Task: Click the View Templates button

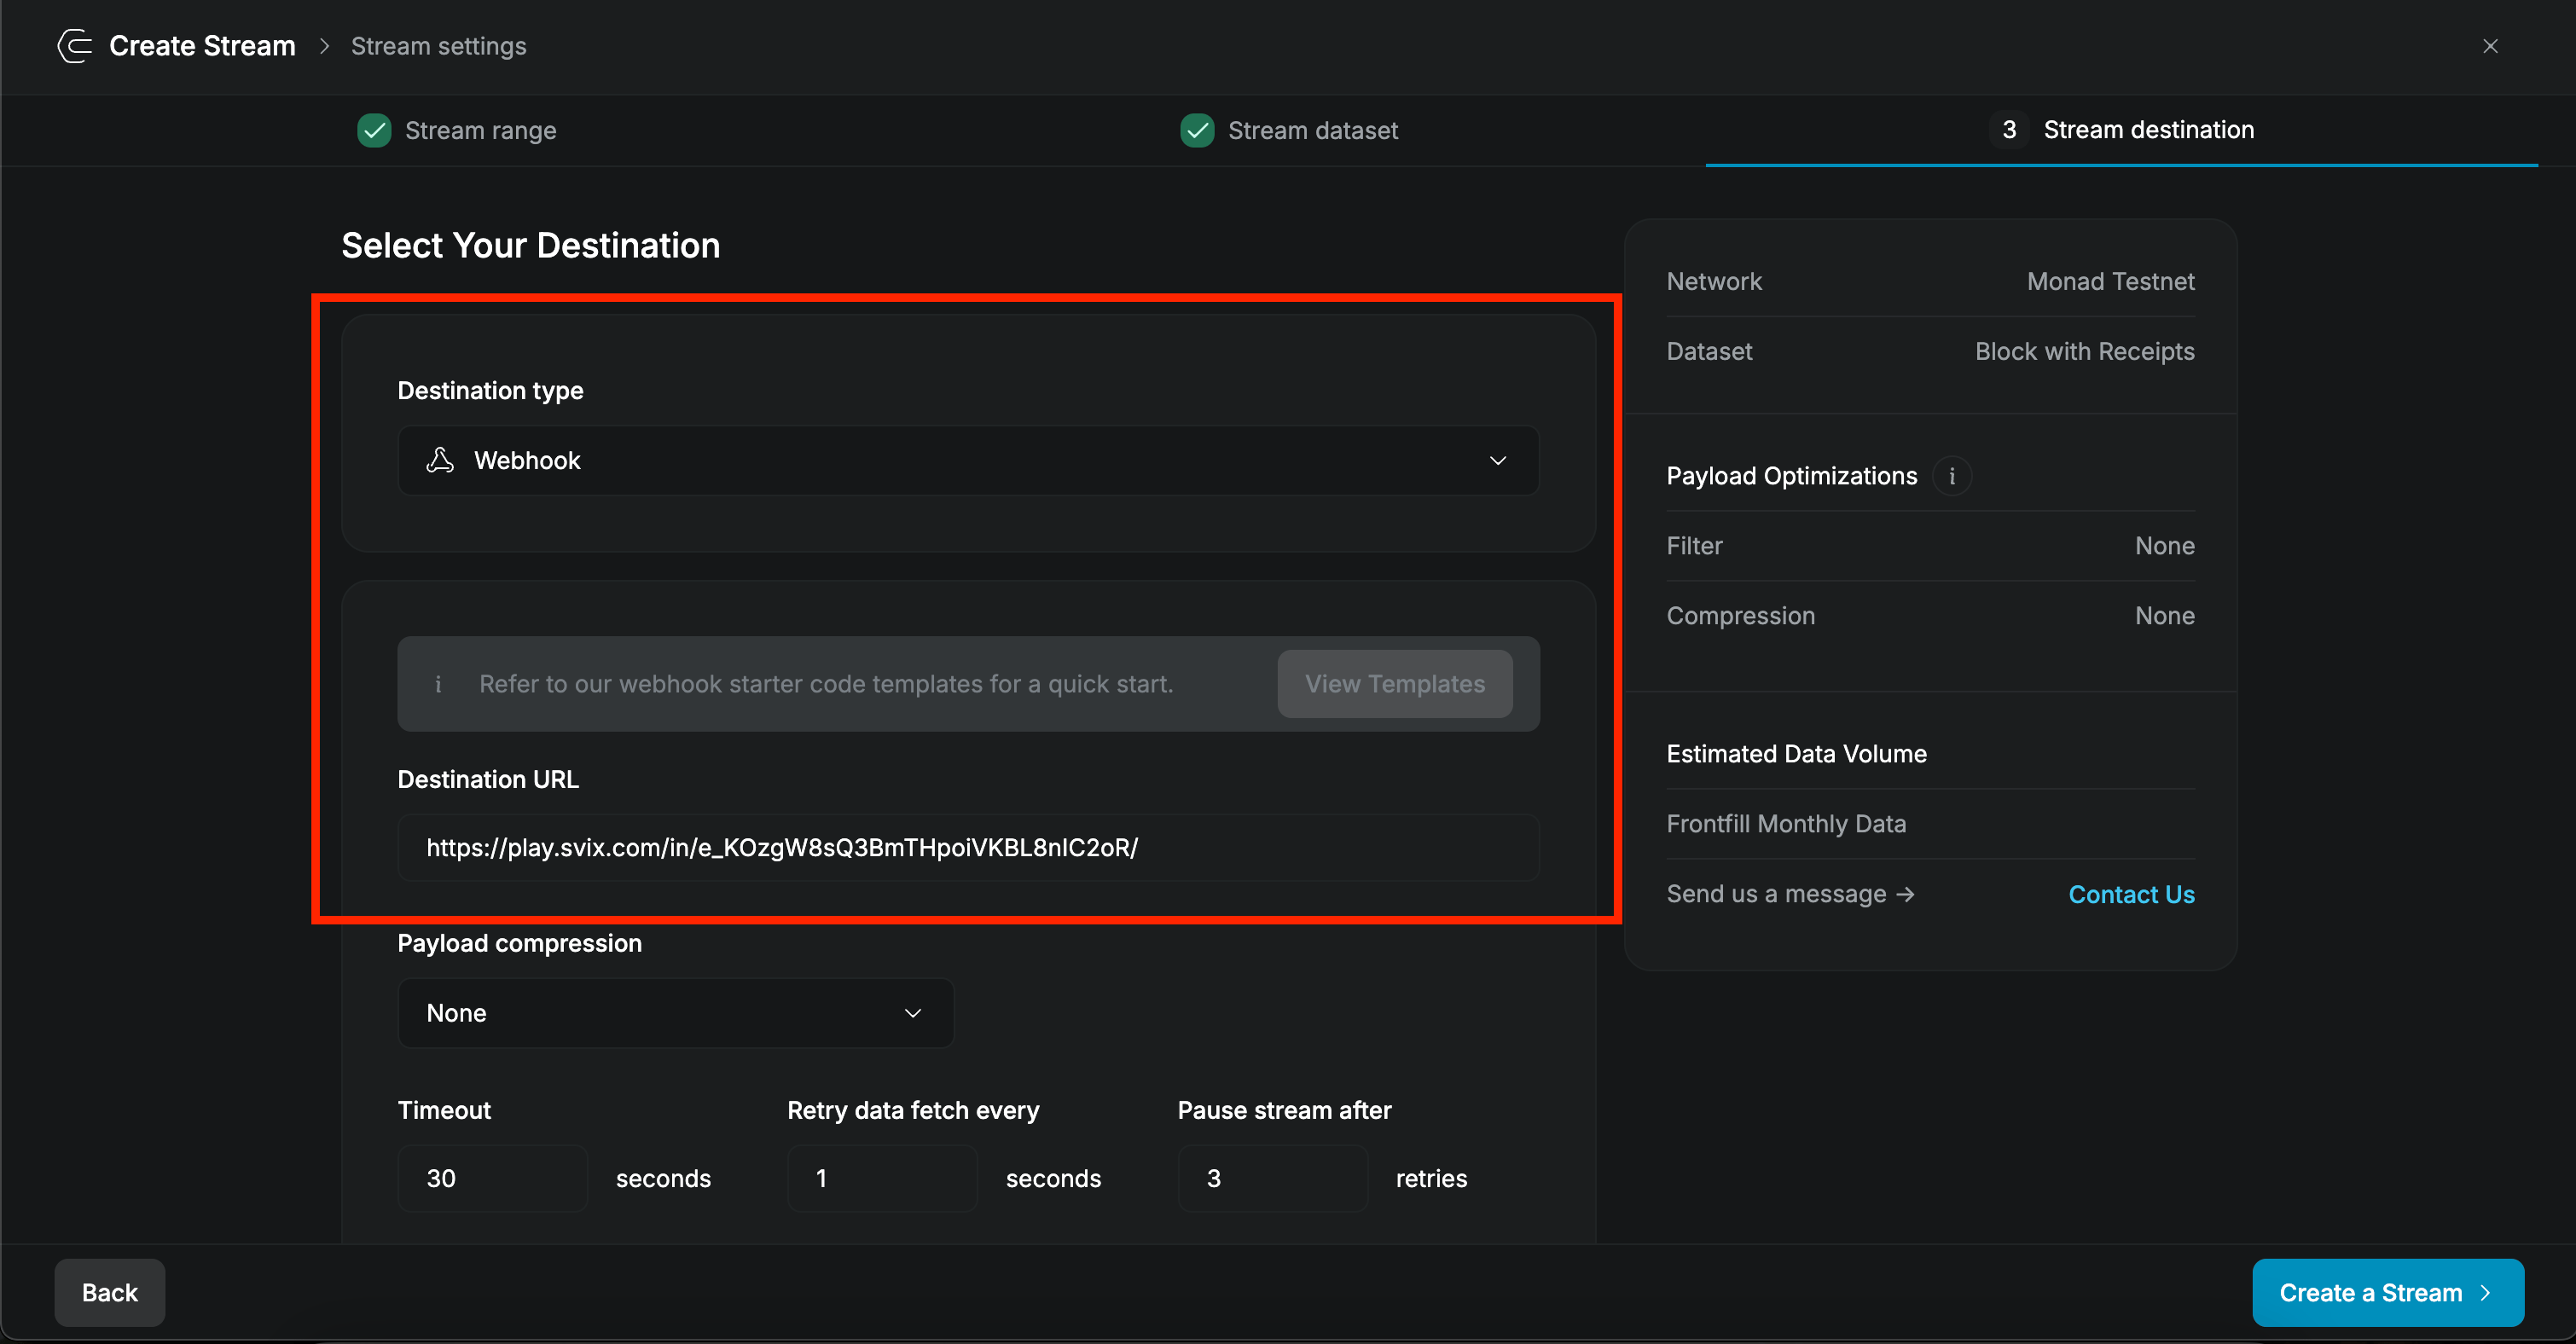Action: point(1395,684)
